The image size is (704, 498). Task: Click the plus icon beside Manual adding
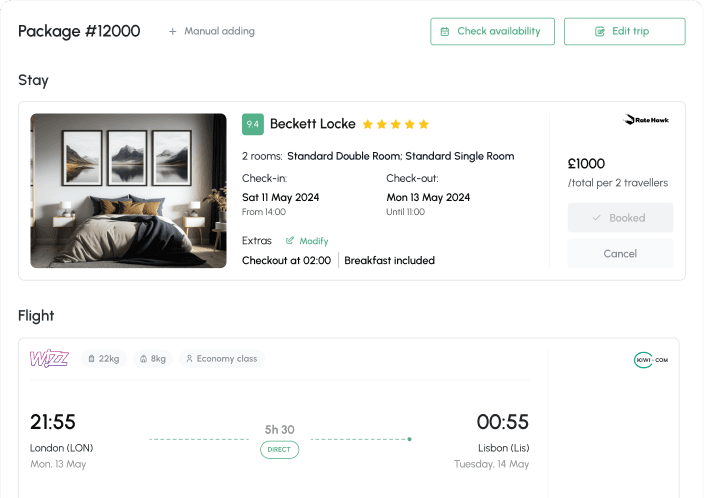coord(172,31)
